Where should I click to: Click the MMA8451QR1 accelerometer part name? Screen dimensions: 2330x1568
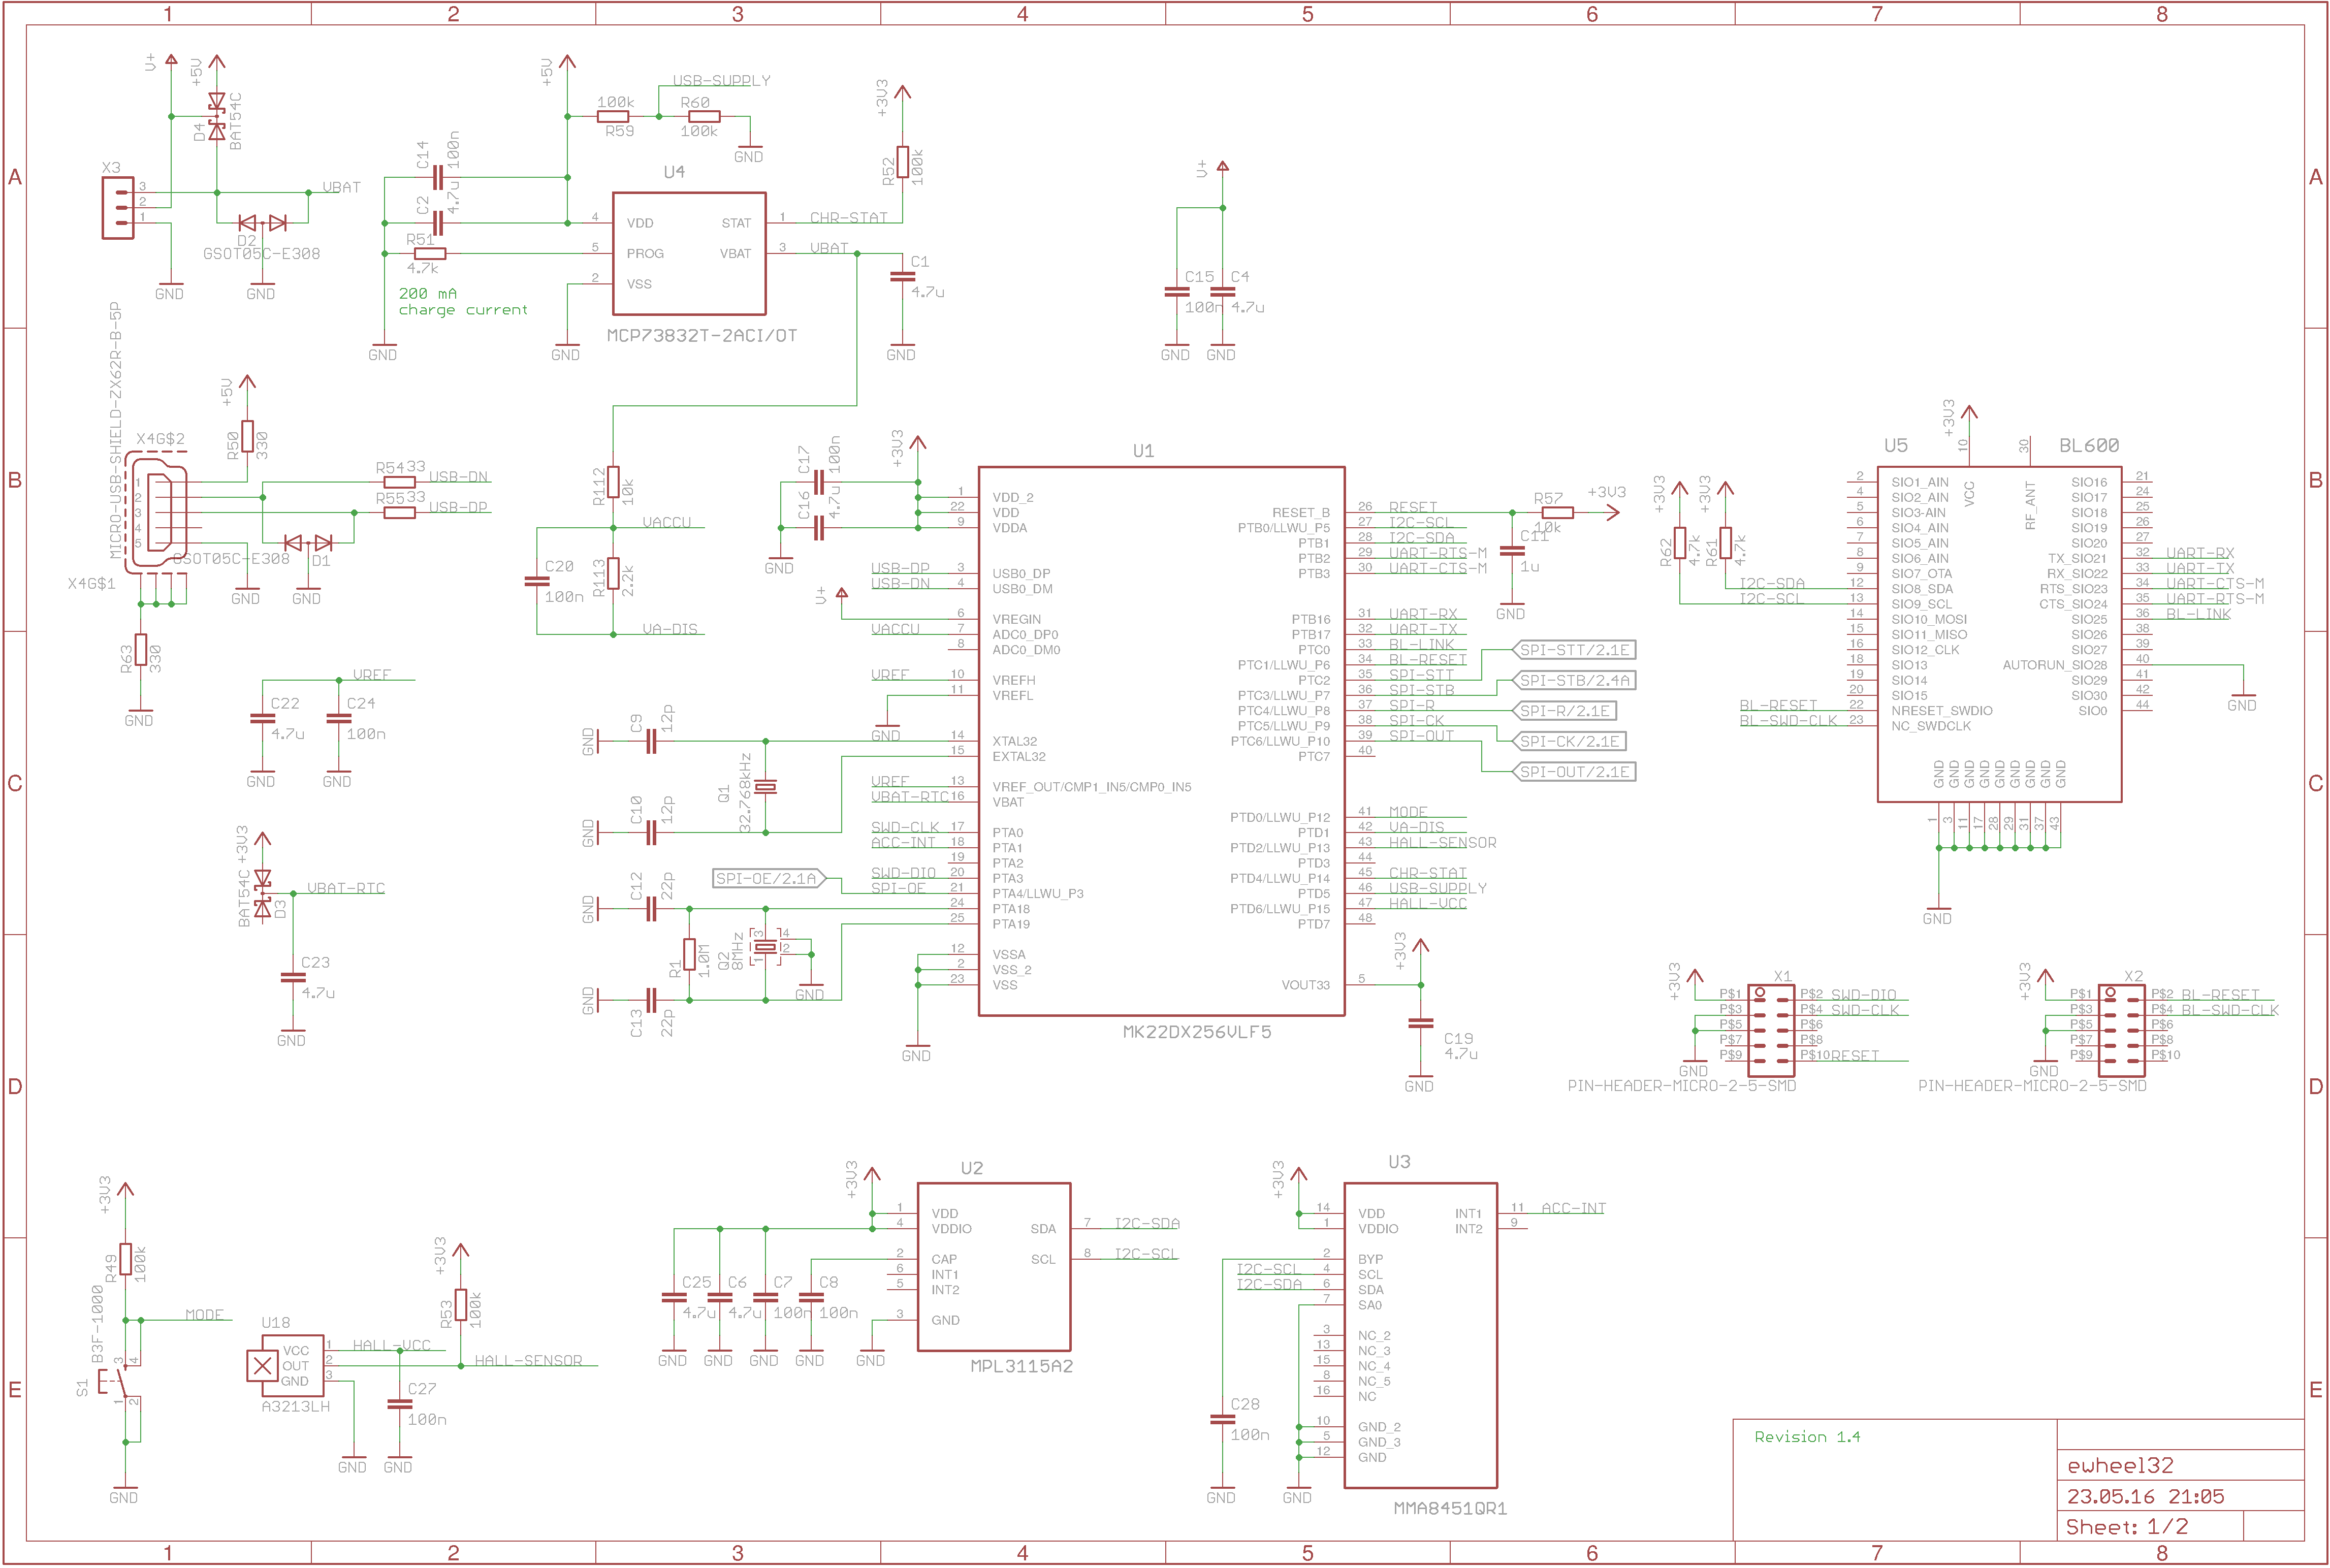coord(1450,1509)
